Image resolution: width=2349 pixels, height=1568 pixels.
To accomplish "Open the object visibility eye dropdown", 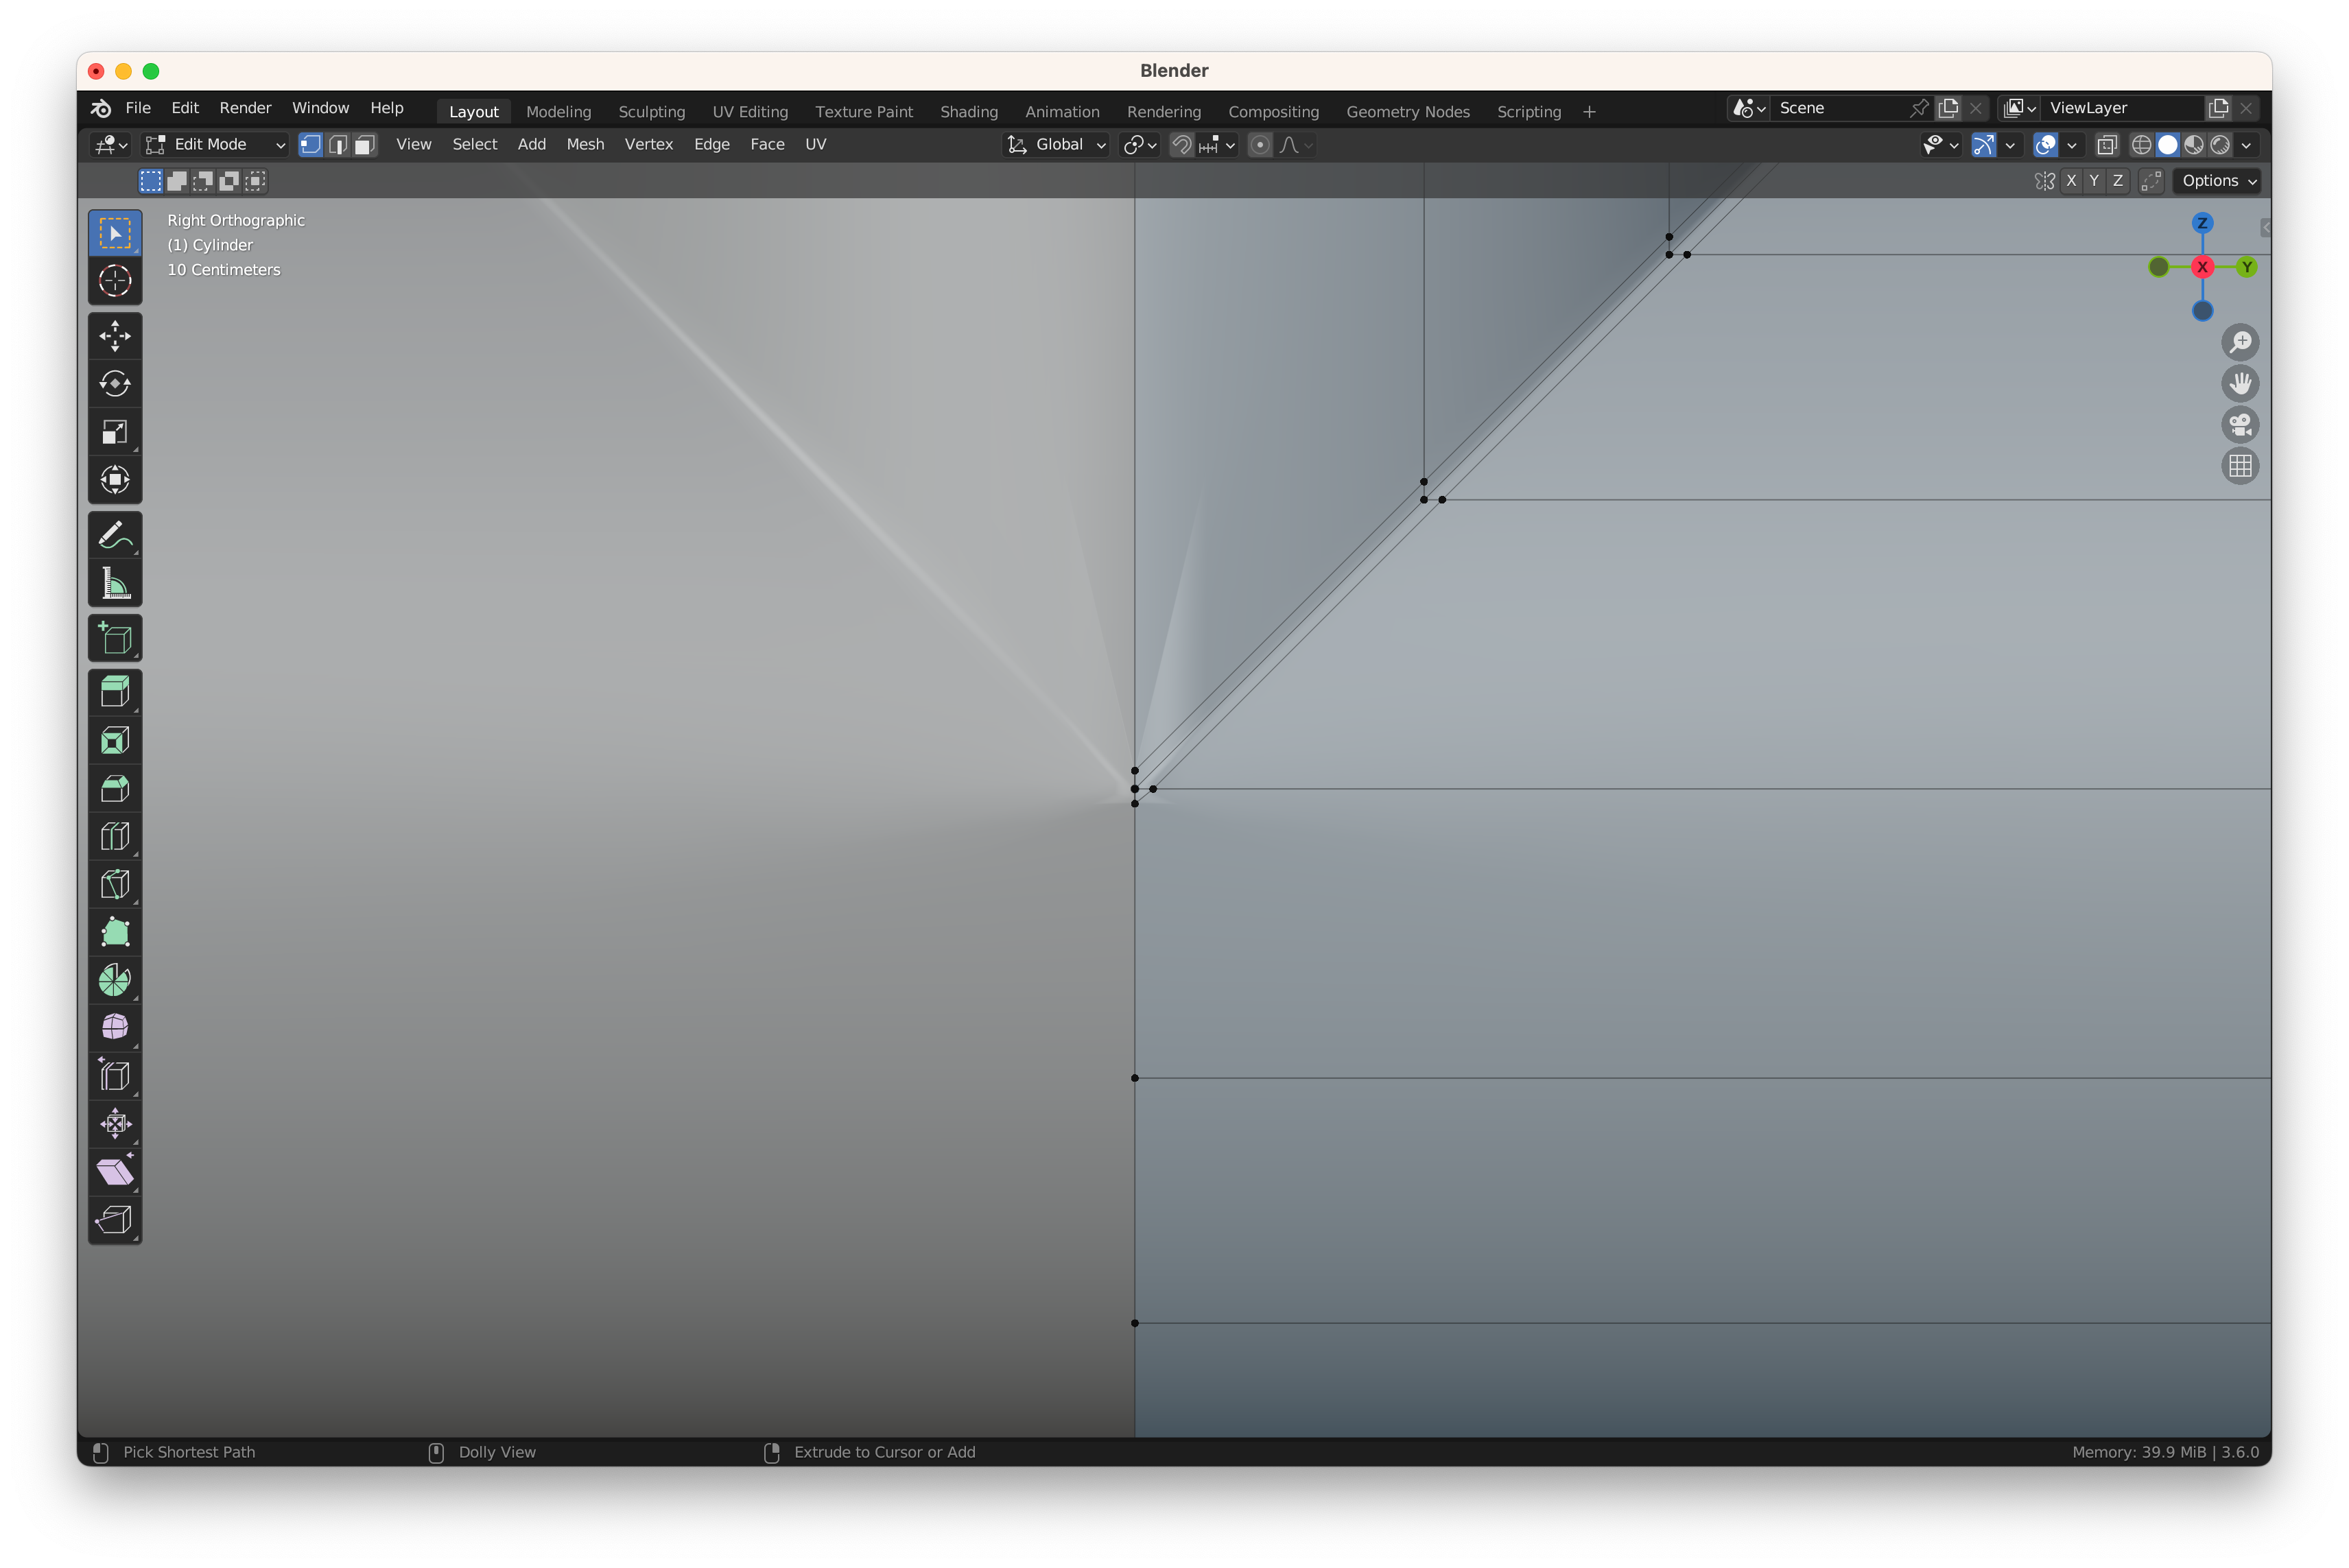I will point(1940,145).
